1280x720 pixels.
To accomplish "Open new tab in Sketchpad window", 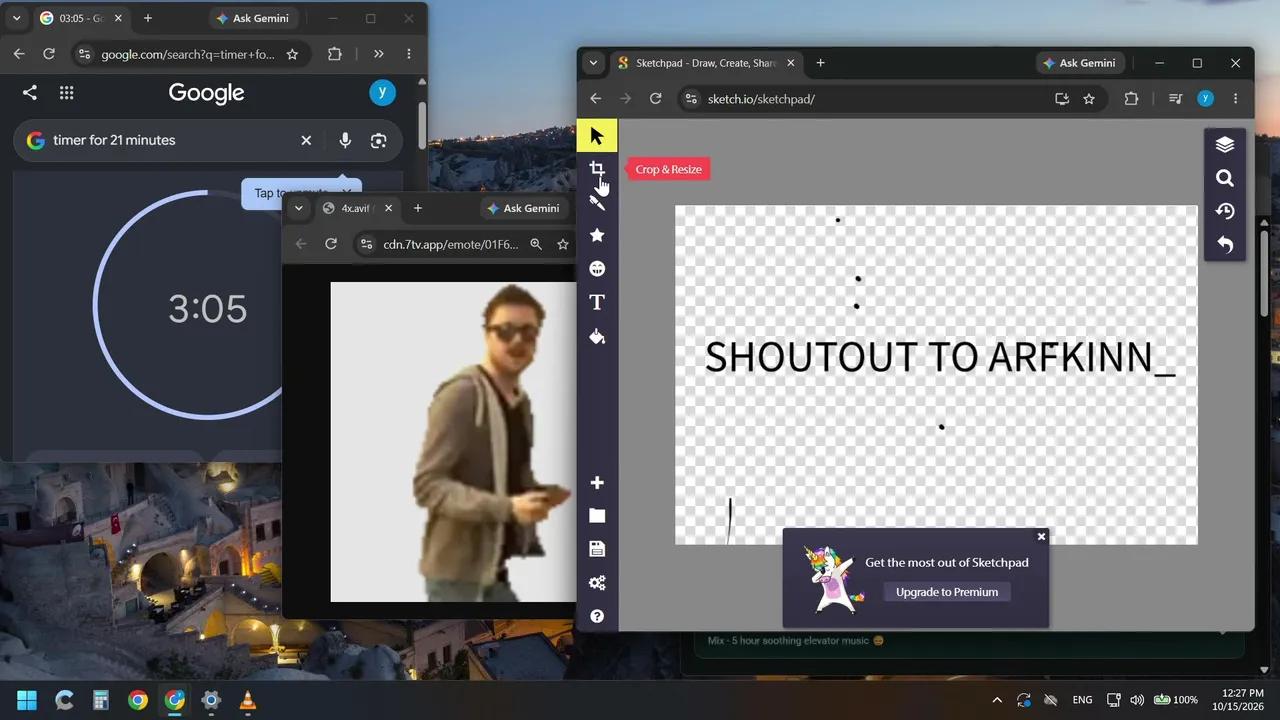I will click(x=821, y=63).
